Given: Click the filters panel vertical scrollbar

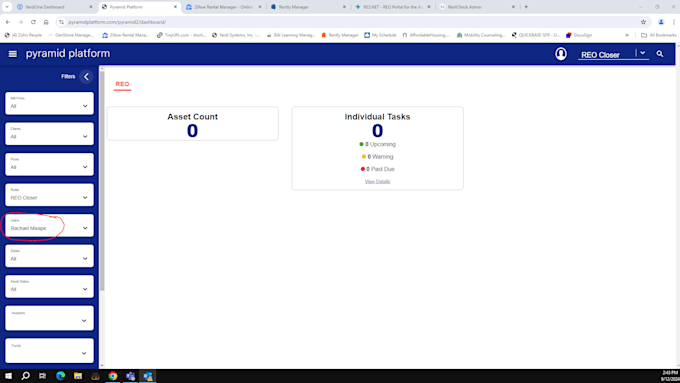Looking at the screenshot, I should 102,181.
